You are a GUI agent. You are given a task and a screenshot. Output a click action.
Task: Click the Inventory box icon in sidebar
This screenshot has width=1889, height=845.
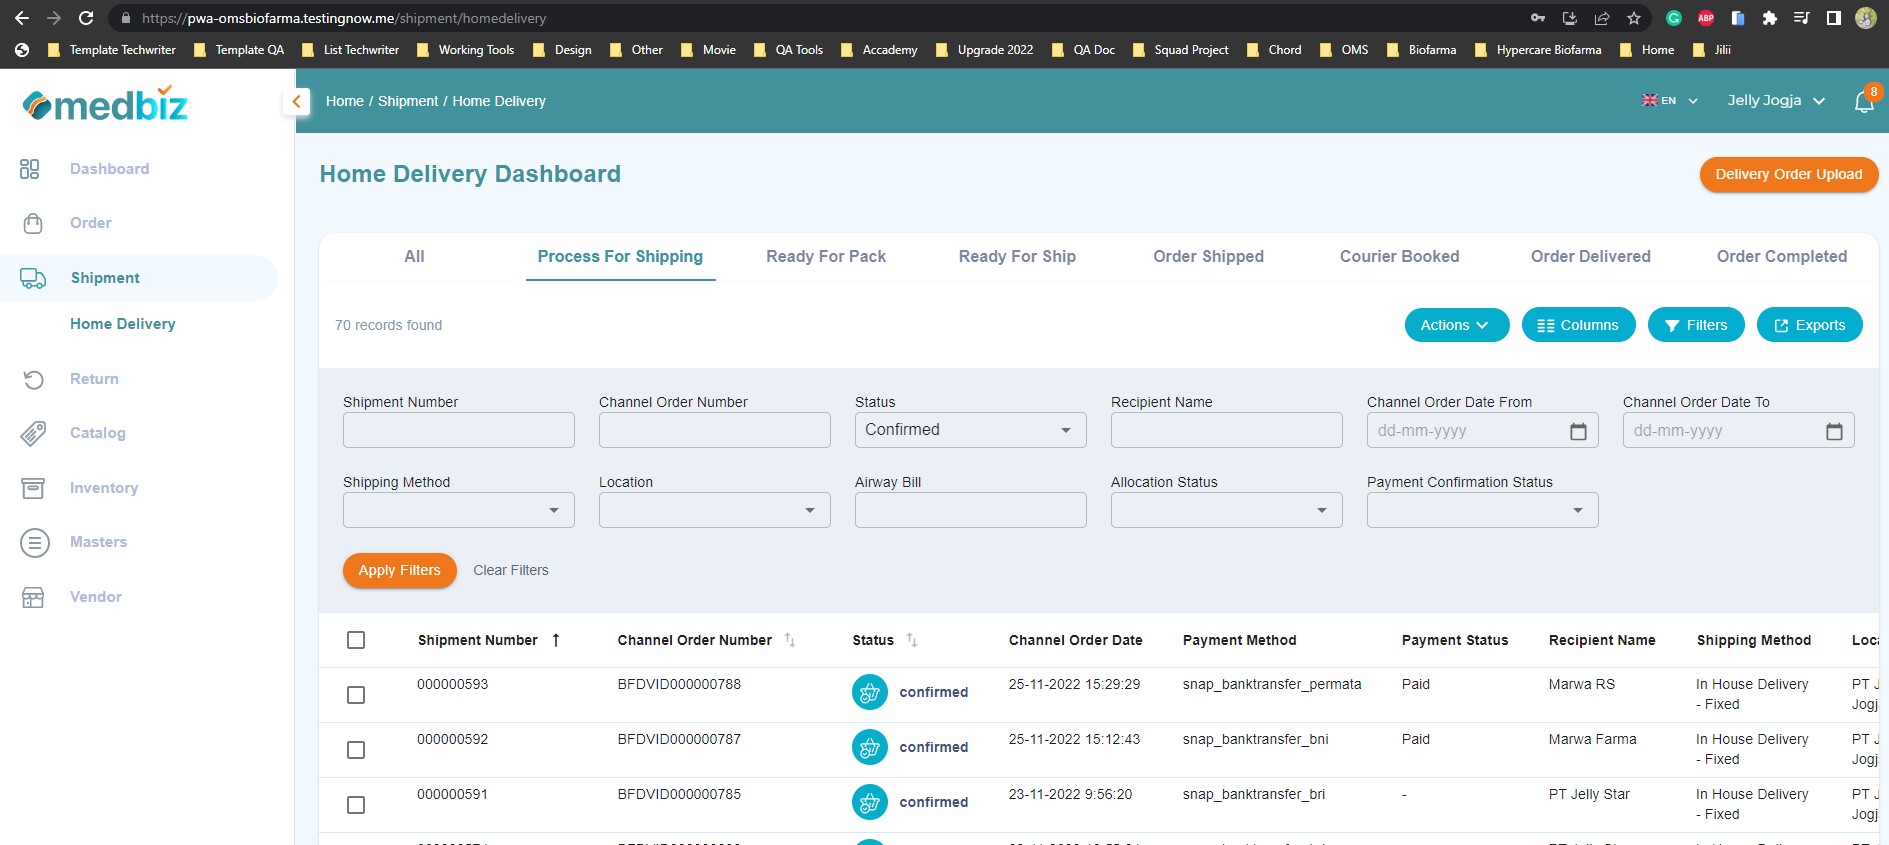[x=33, y=488]
